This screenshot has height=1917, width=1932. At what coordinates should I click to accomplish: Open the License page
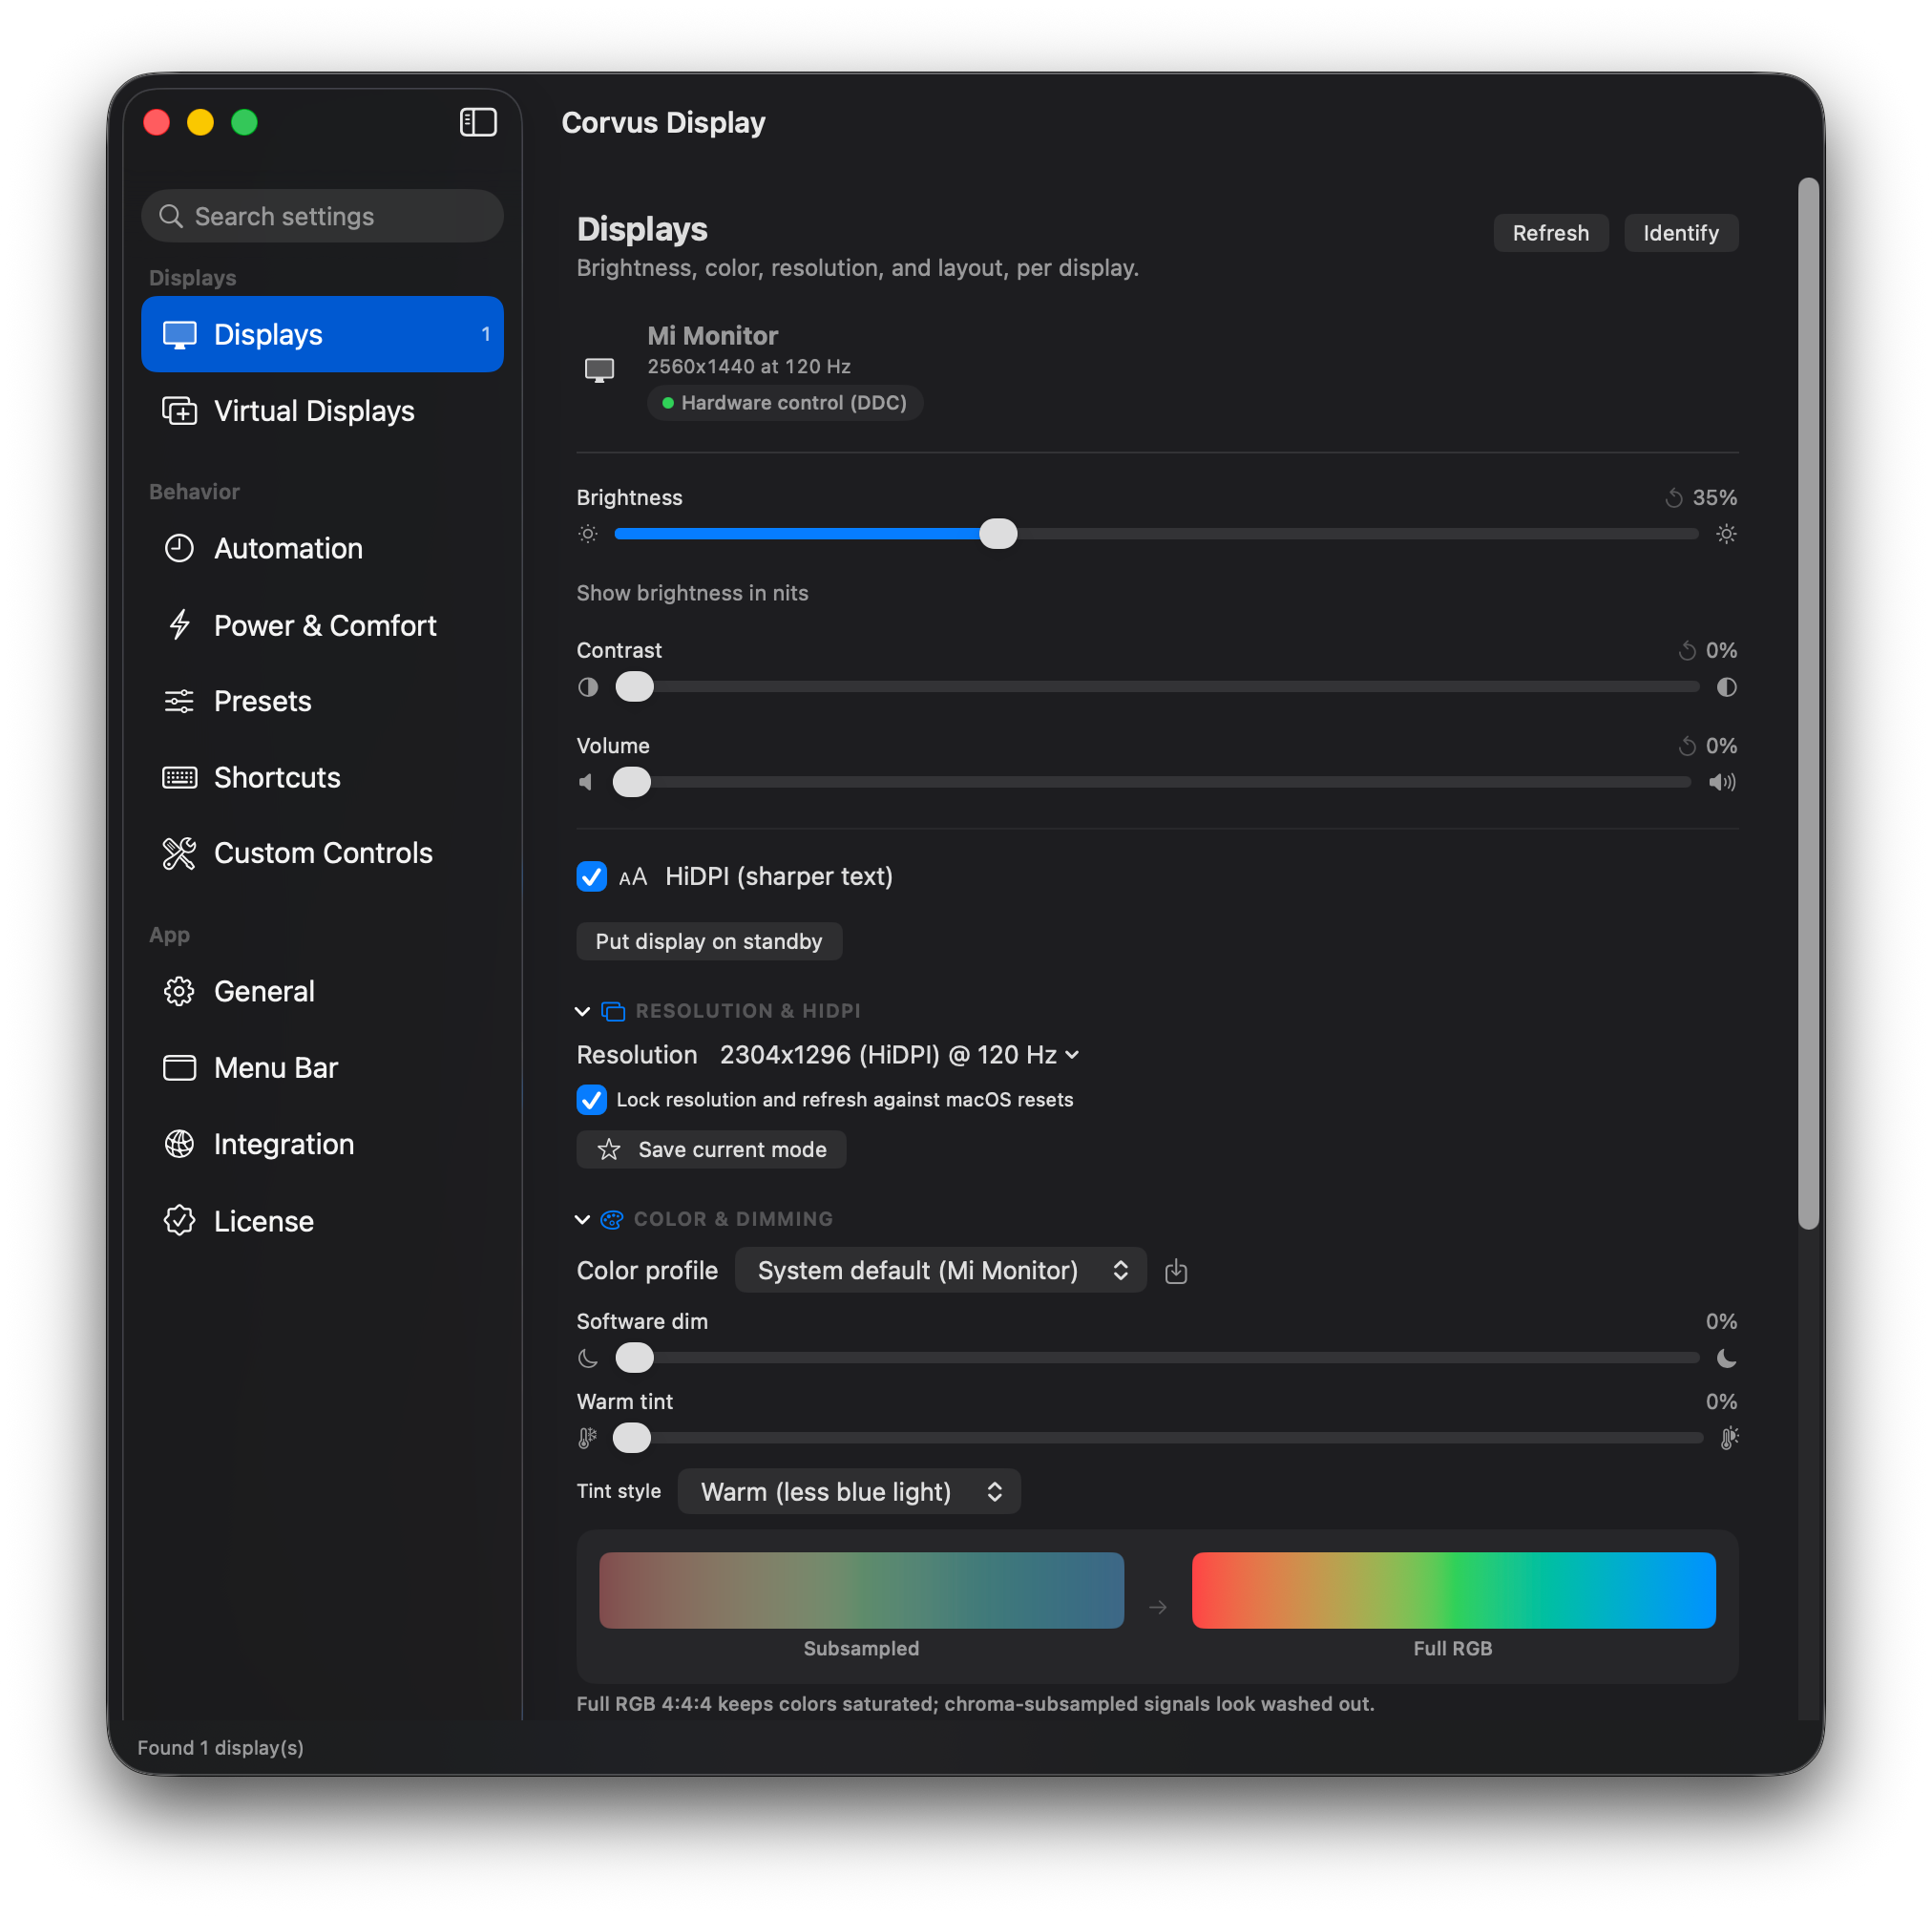[x=322, y=1221]
